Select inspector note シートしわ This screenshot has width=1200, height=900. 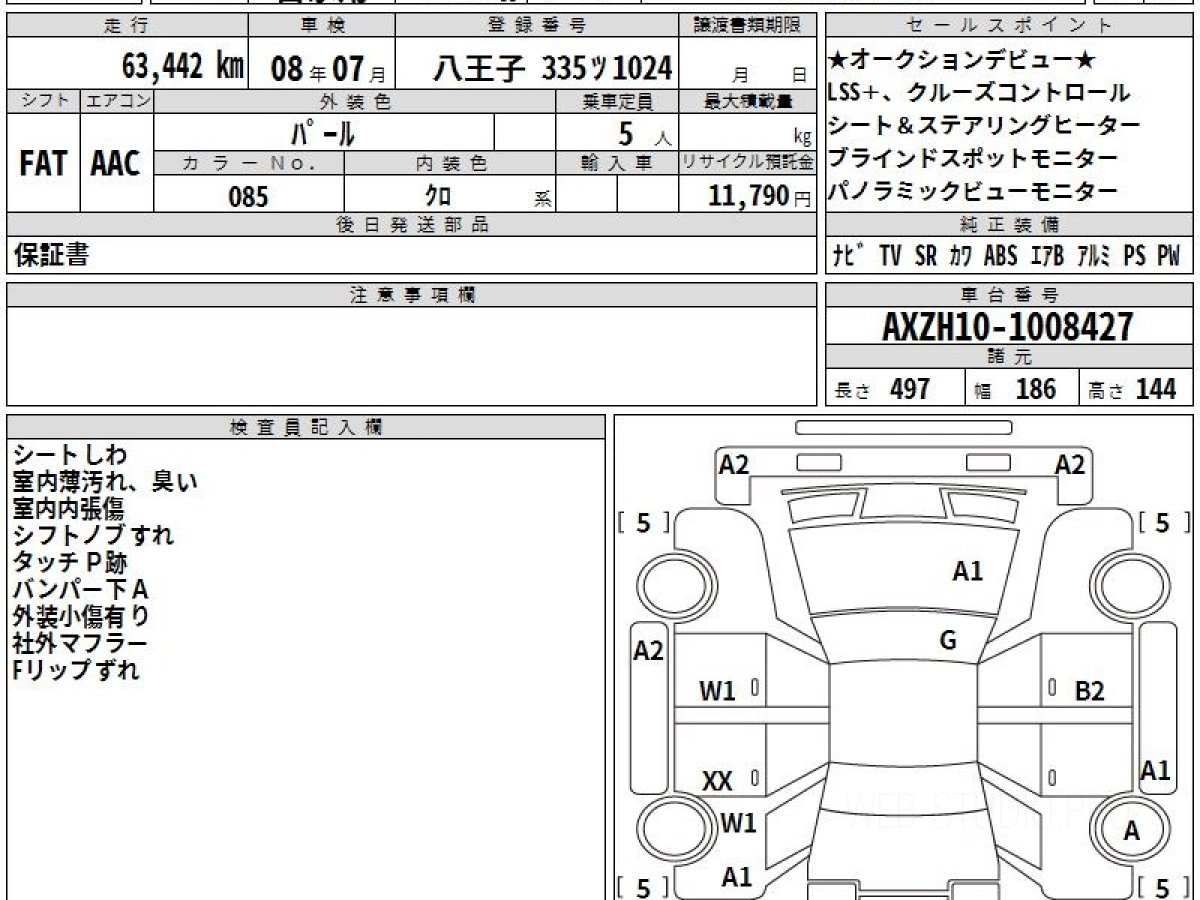(70, 455)
